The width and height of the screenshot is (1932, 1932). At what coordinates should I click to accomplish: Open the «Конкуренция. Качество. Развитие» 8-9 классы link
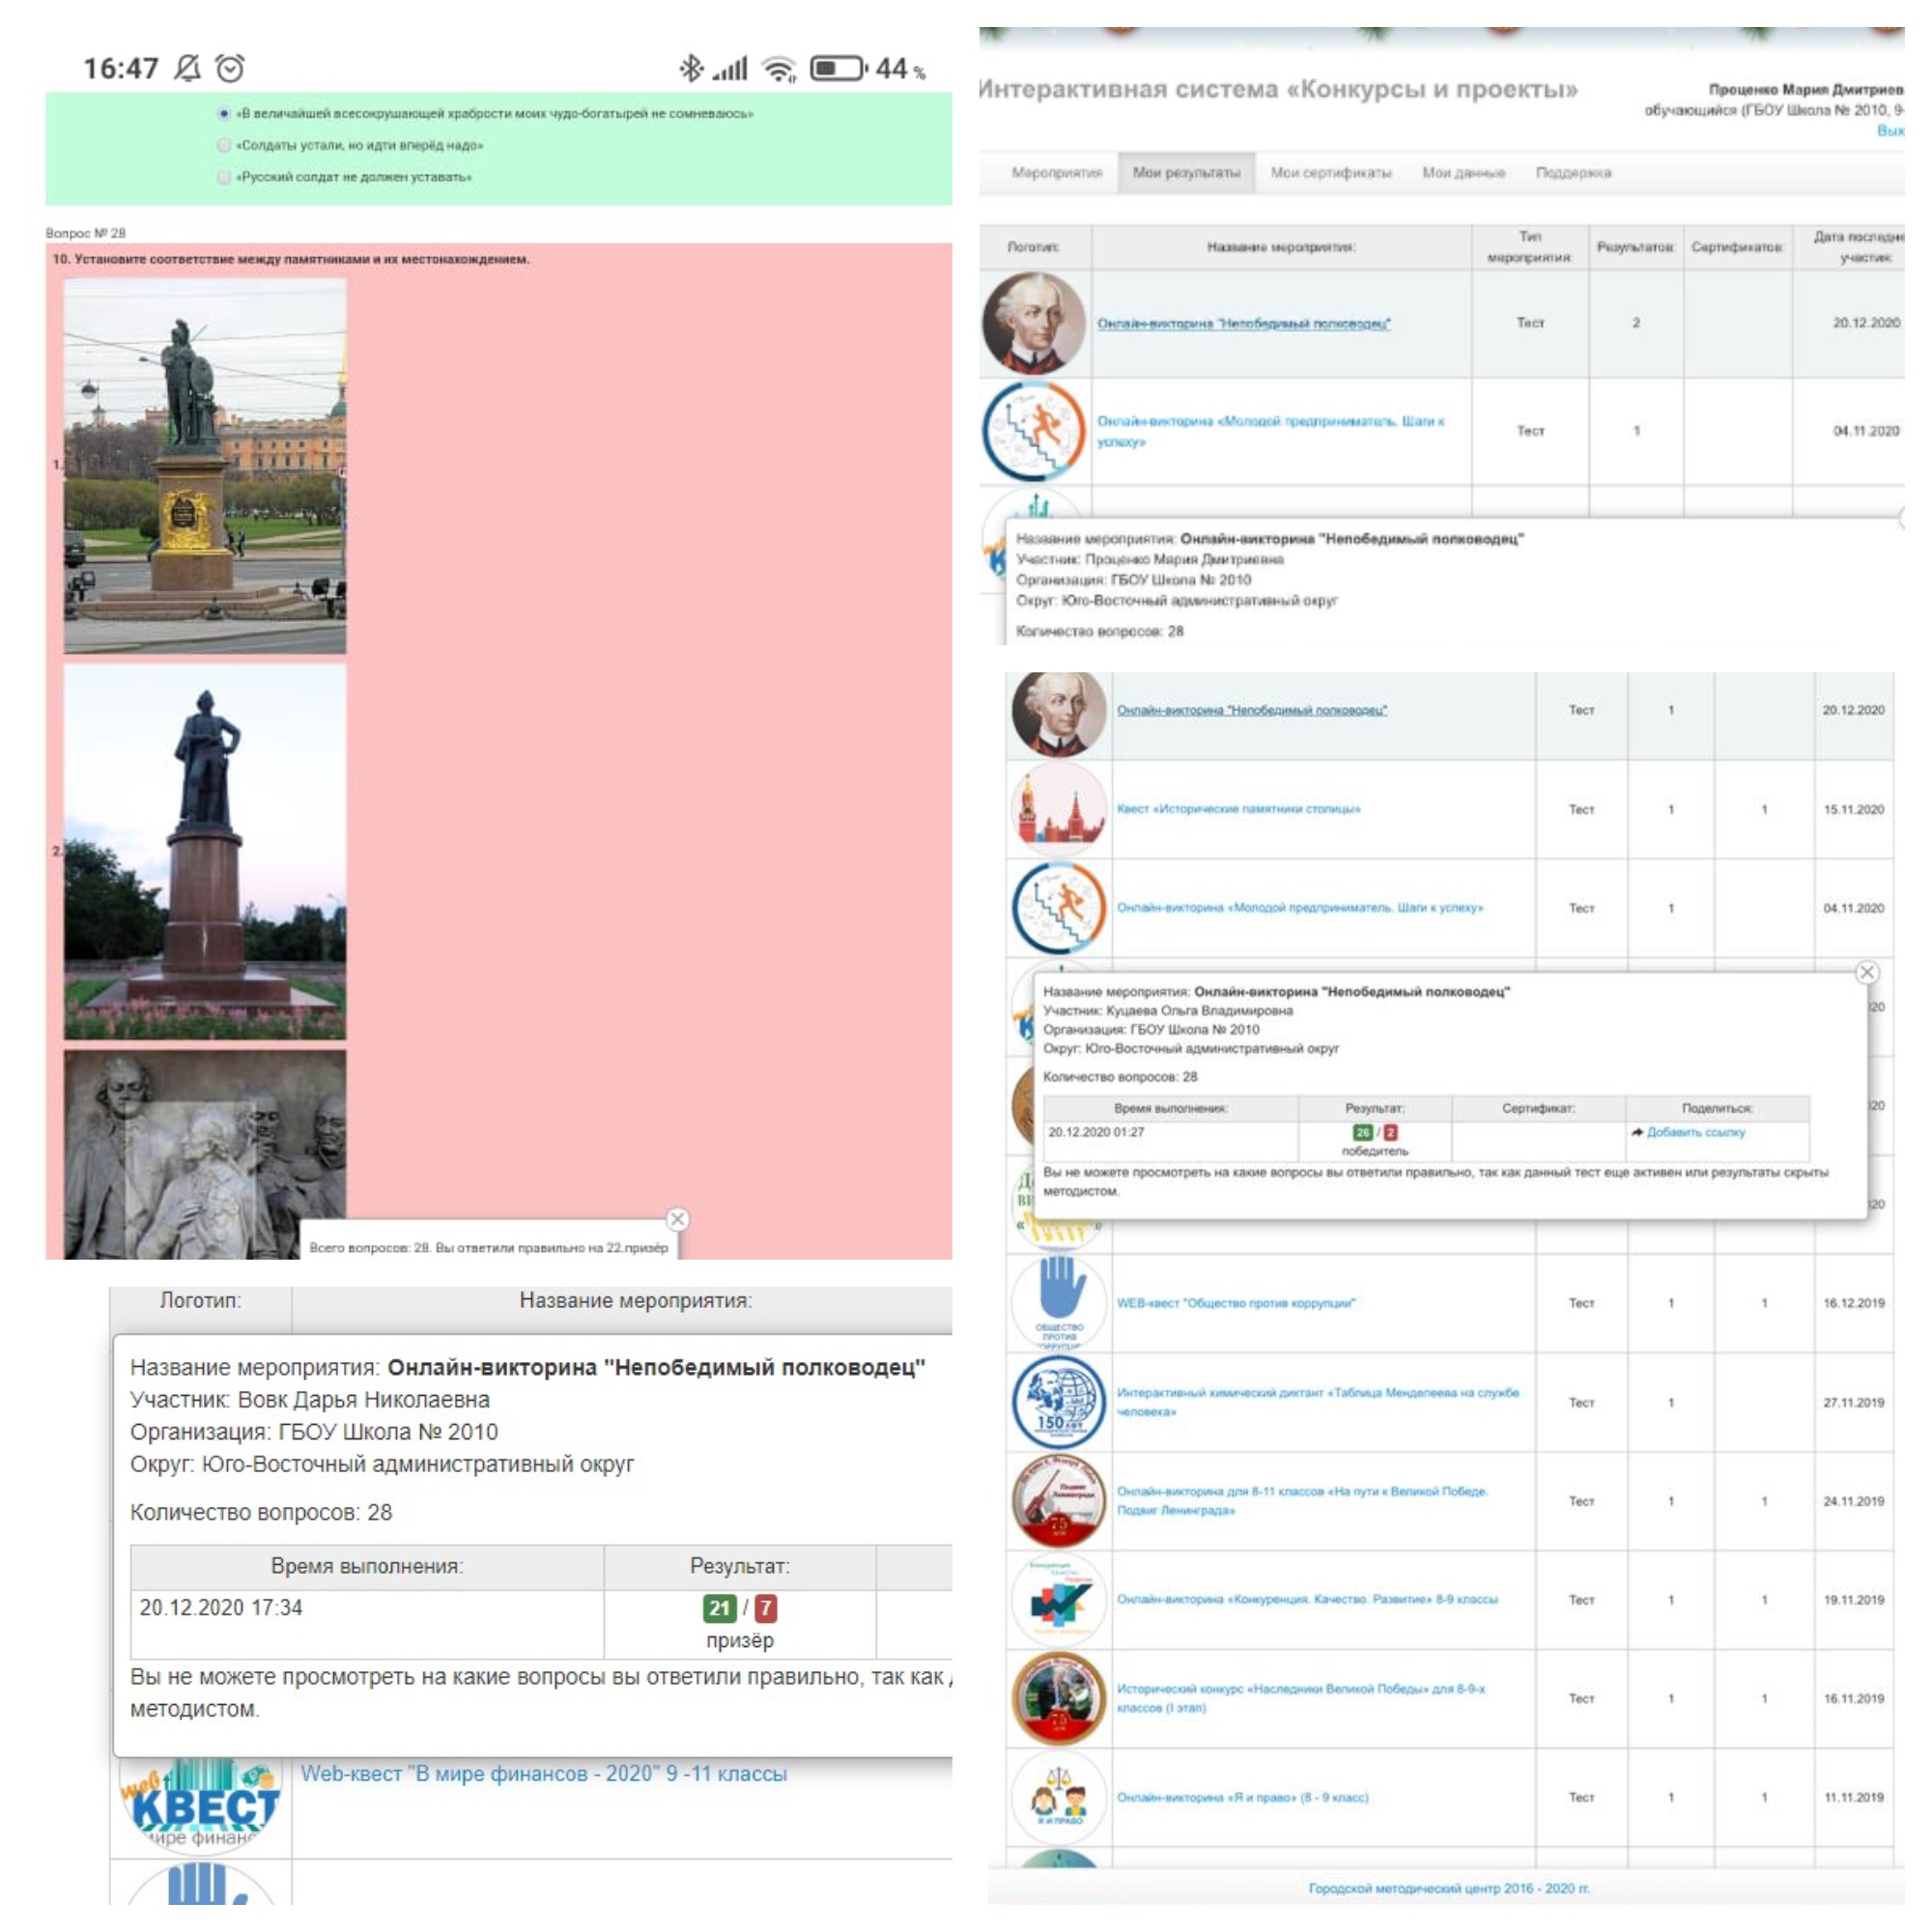1307,1599
